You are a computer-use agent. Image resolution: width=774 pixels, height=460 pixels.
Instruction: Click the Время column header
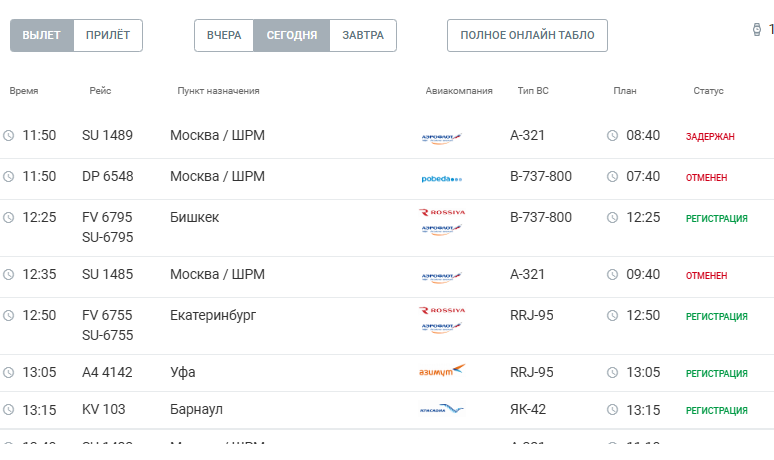point(24,91)
